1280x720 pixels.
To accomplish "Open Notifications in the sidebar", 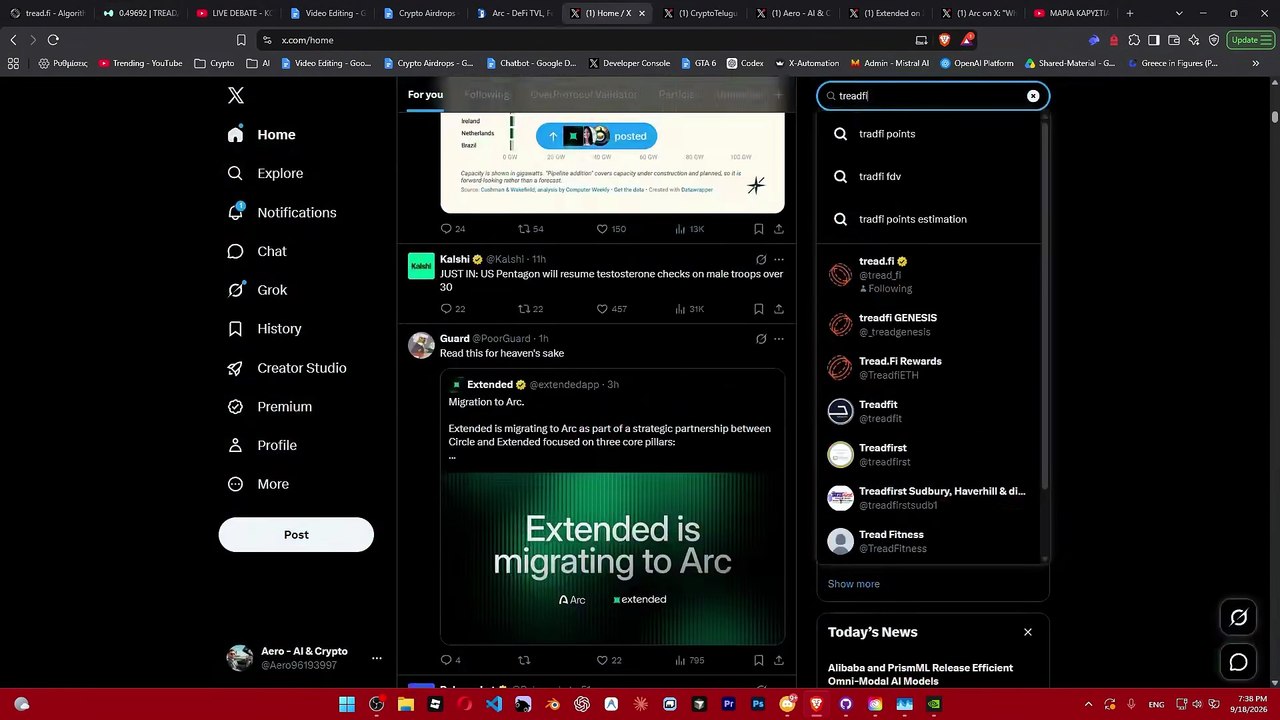I will tap(283, 212).
